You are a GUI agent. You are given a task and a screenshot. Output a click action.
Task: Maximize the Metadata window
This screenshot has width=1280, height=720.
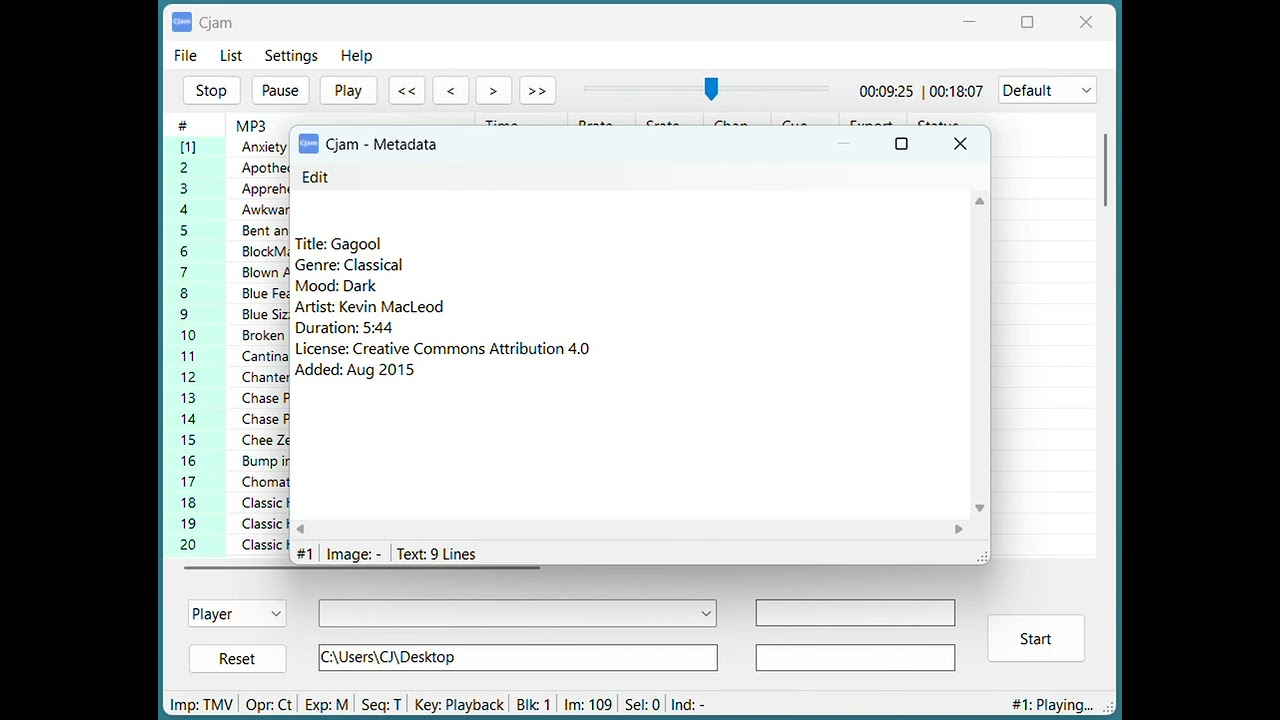[x=901, y=144]
